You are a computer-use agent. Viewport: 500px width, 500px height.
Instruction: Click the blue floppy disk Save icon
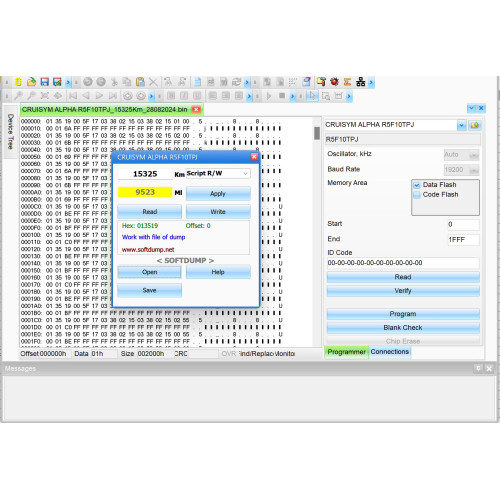pos(44,82)
